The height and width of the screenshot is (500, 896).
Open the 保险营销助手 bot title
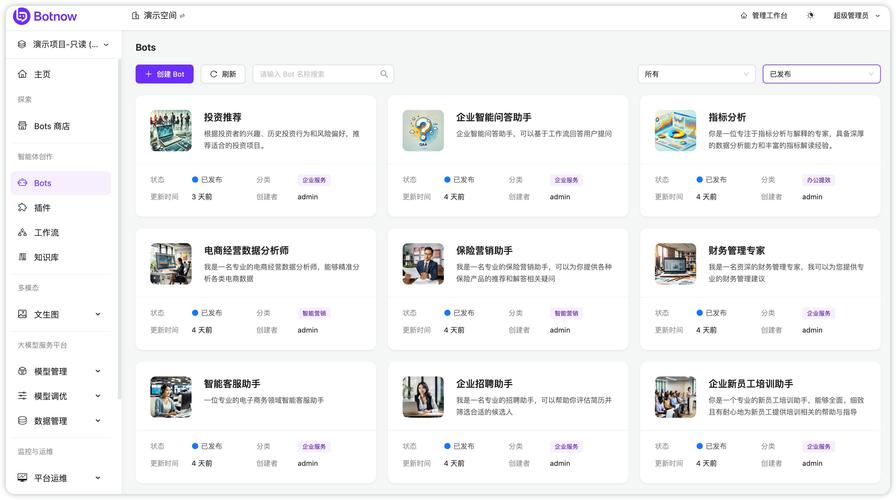484,250
